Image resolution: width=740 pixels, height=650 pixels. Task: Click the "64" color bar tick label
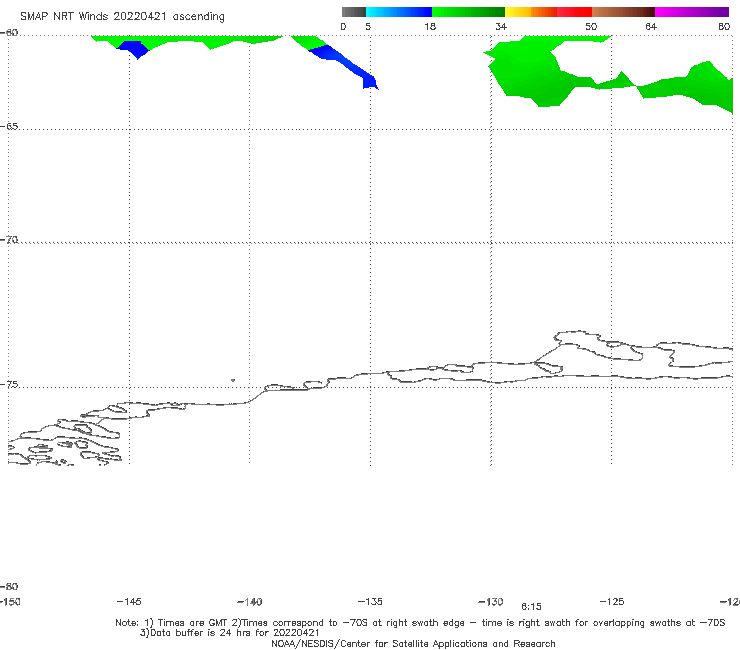[651, 26]
